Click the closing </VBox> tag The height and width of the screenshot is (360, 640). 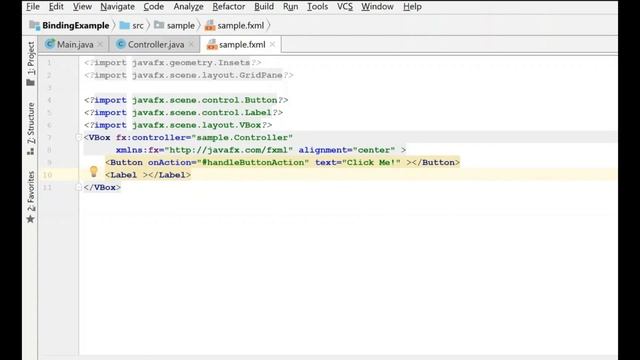click(102, 187)
